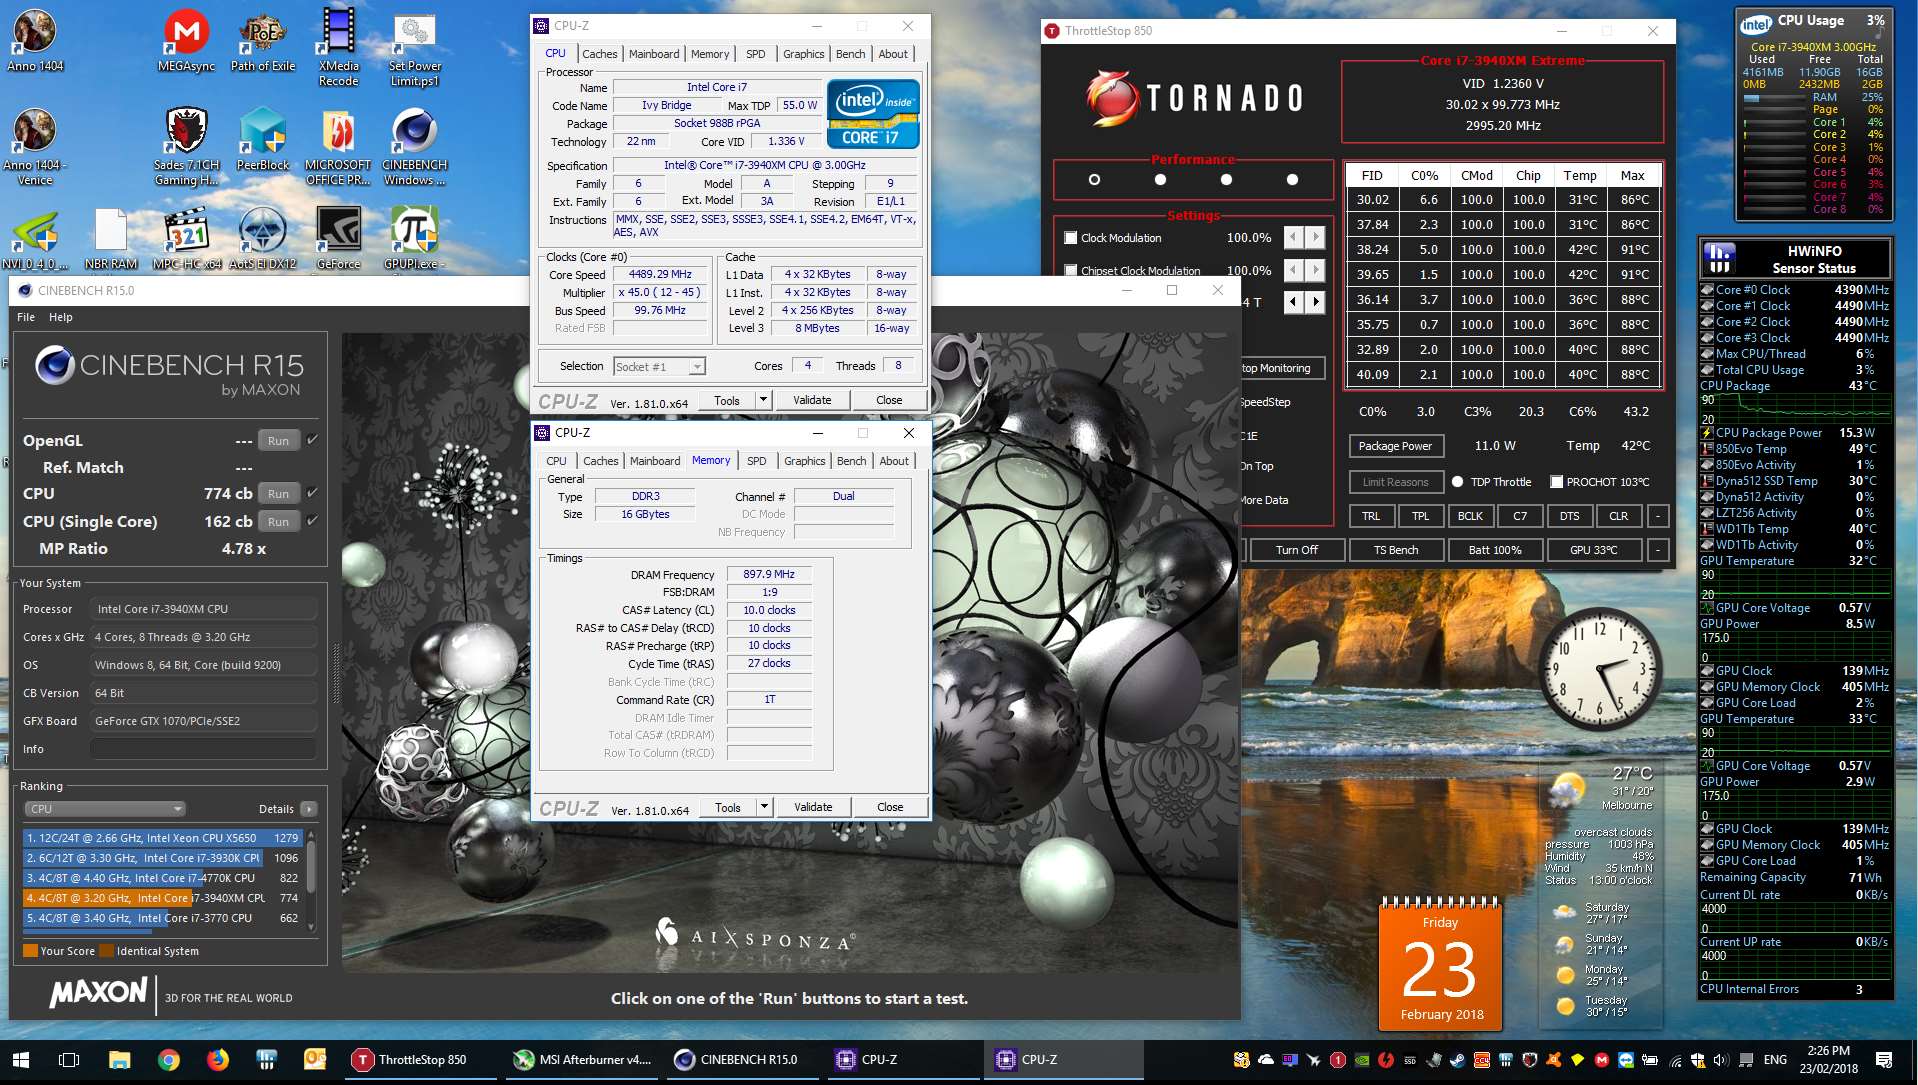Screen dimensions: 1918x1085
Task: Open the Anno 1404 Venice shortcut
Action: point(35,146)
